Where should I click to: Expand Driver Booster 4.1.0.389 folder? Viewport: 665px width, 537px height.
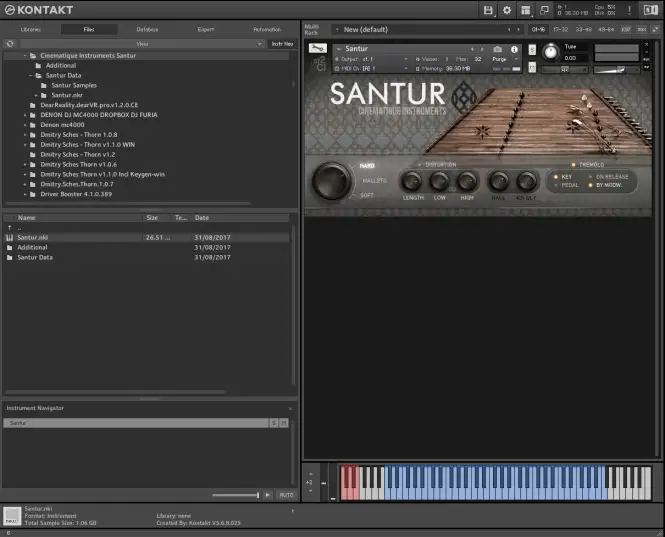coord(25,194)
